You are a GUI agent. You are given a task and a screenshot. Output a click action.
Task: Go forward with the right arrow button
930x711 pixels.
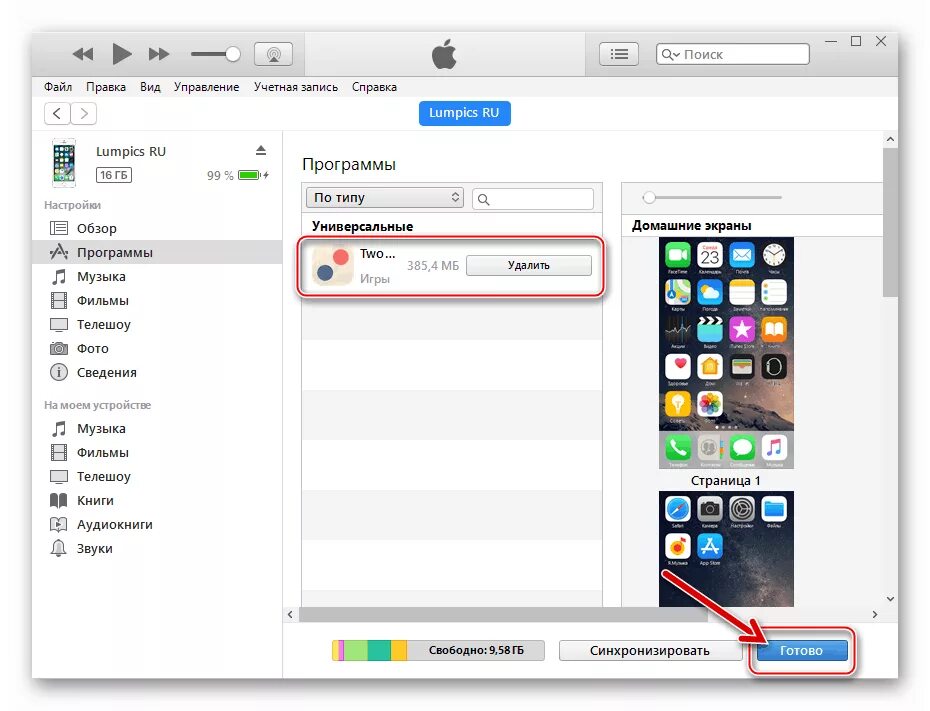(84, 113)
